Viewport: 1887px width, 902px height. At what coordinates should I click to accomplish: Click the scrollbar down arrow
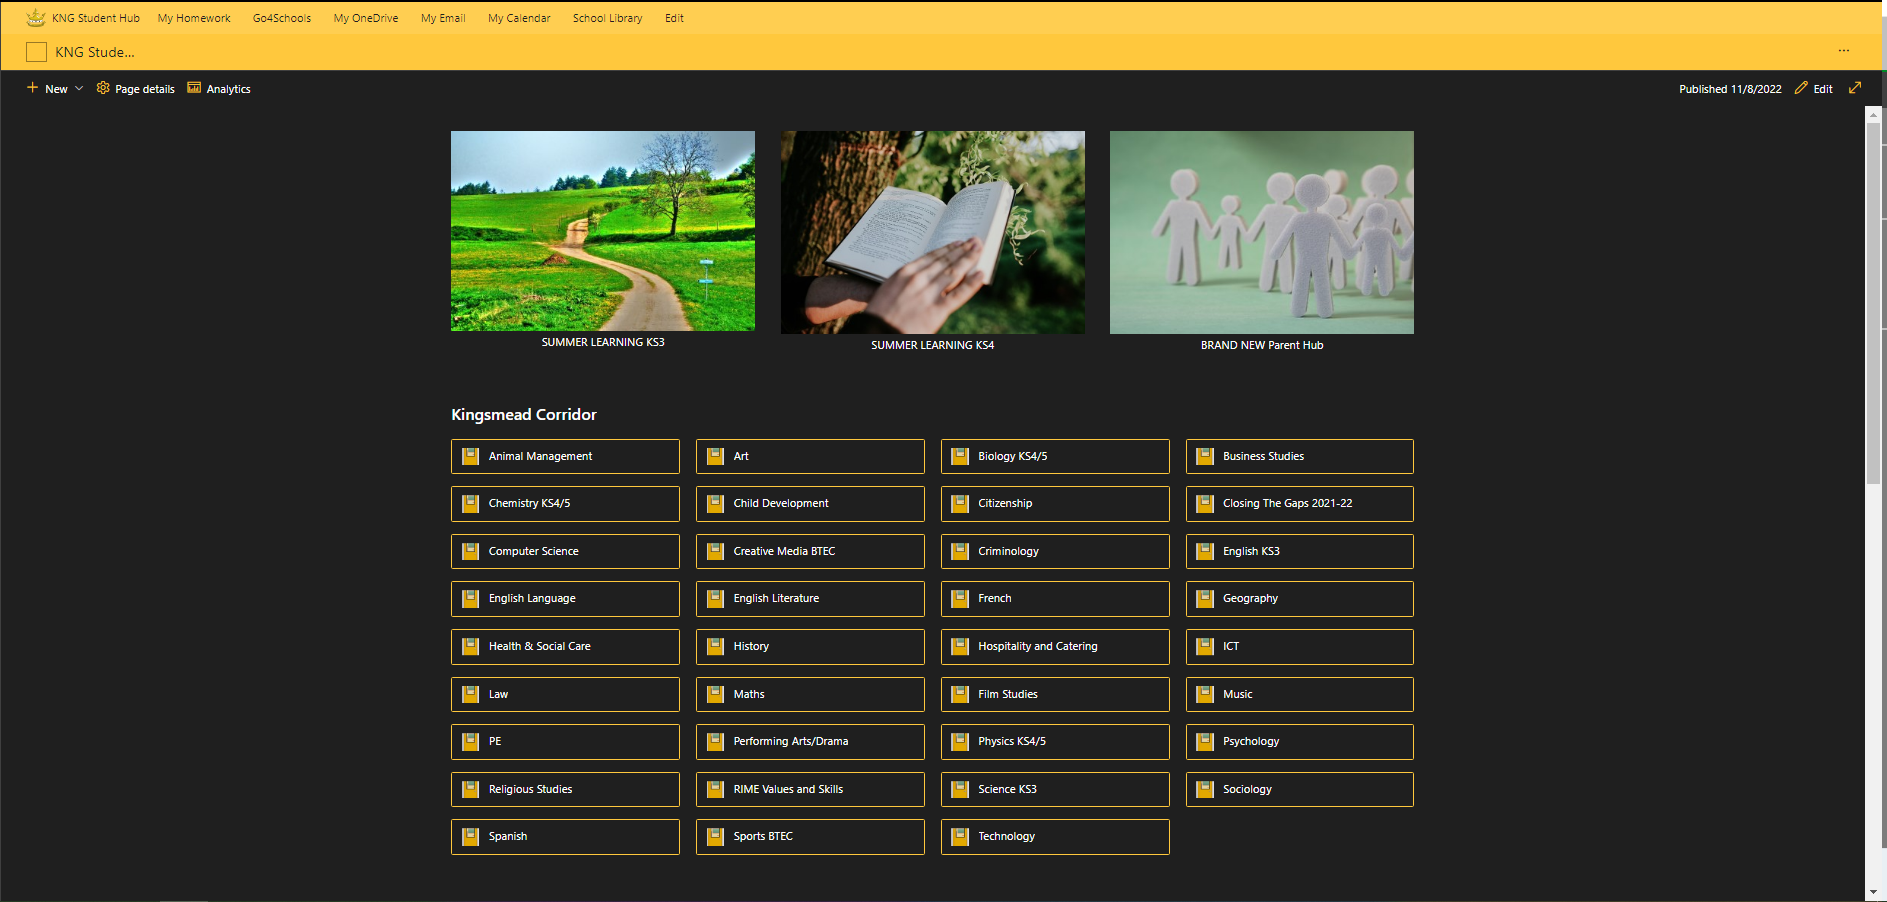coord(1873,892)
